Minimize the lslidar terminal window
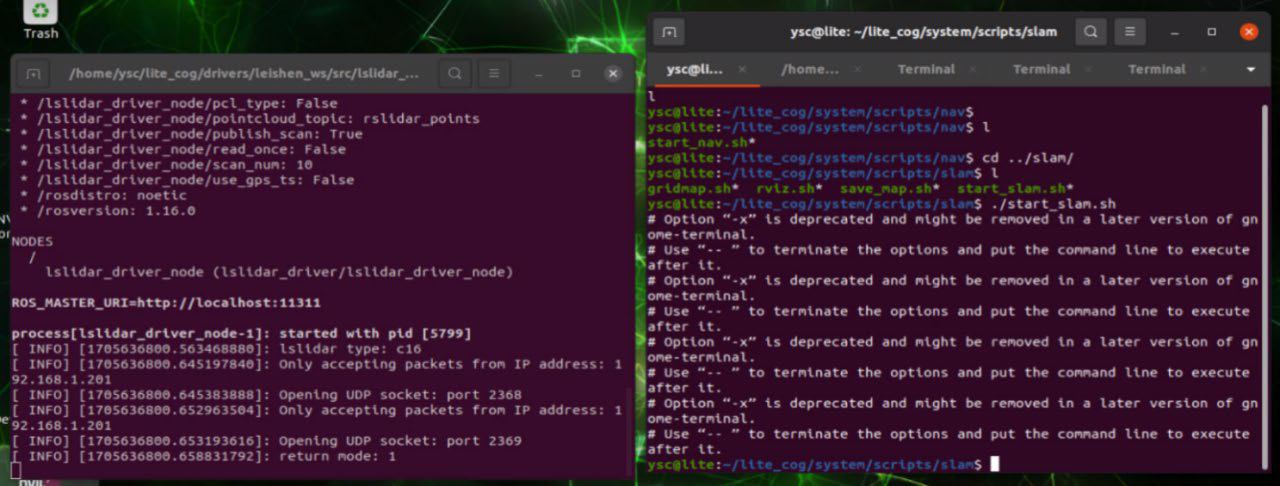Screen dimensions: 1280x486 pyautogui.click(x=539, y=74)
